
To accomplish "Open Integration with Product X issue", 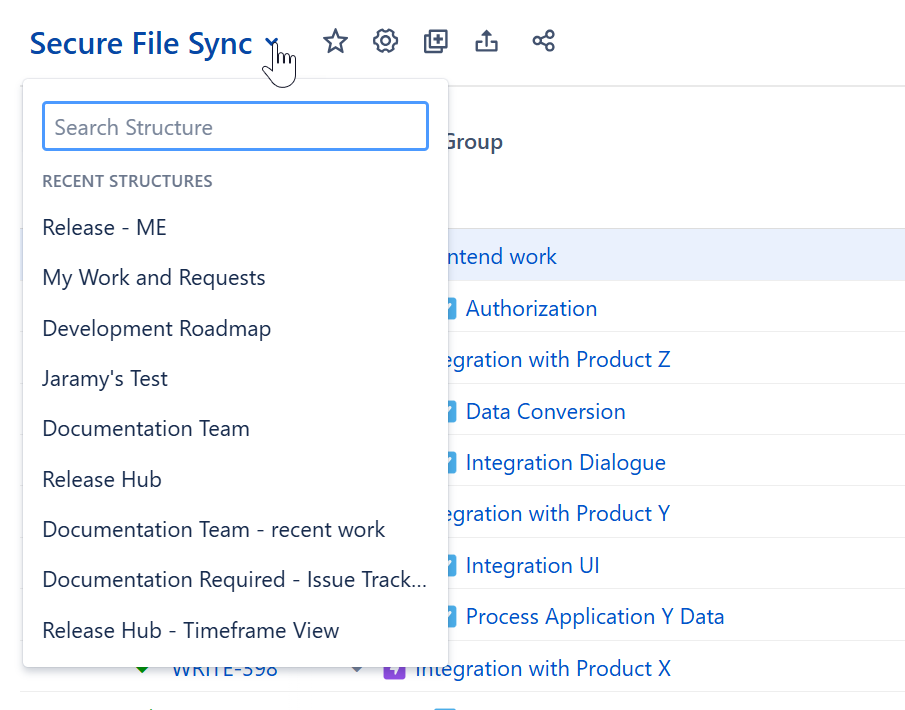I will pyautogui.click(x=589, y=668).
